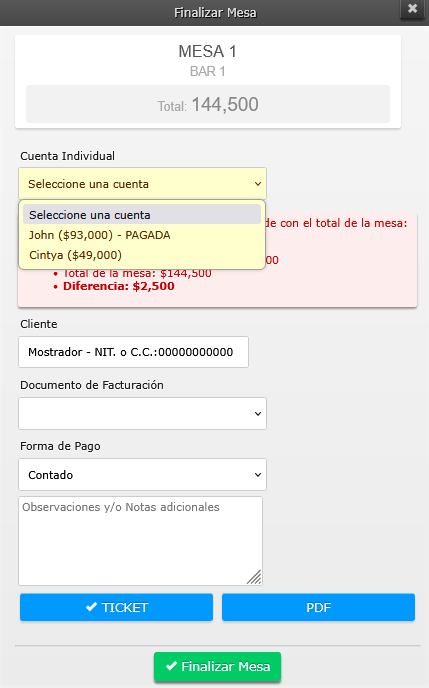Confirm with the green Finalizar Mesa button
429x688 pixels.
pos(218,666)
